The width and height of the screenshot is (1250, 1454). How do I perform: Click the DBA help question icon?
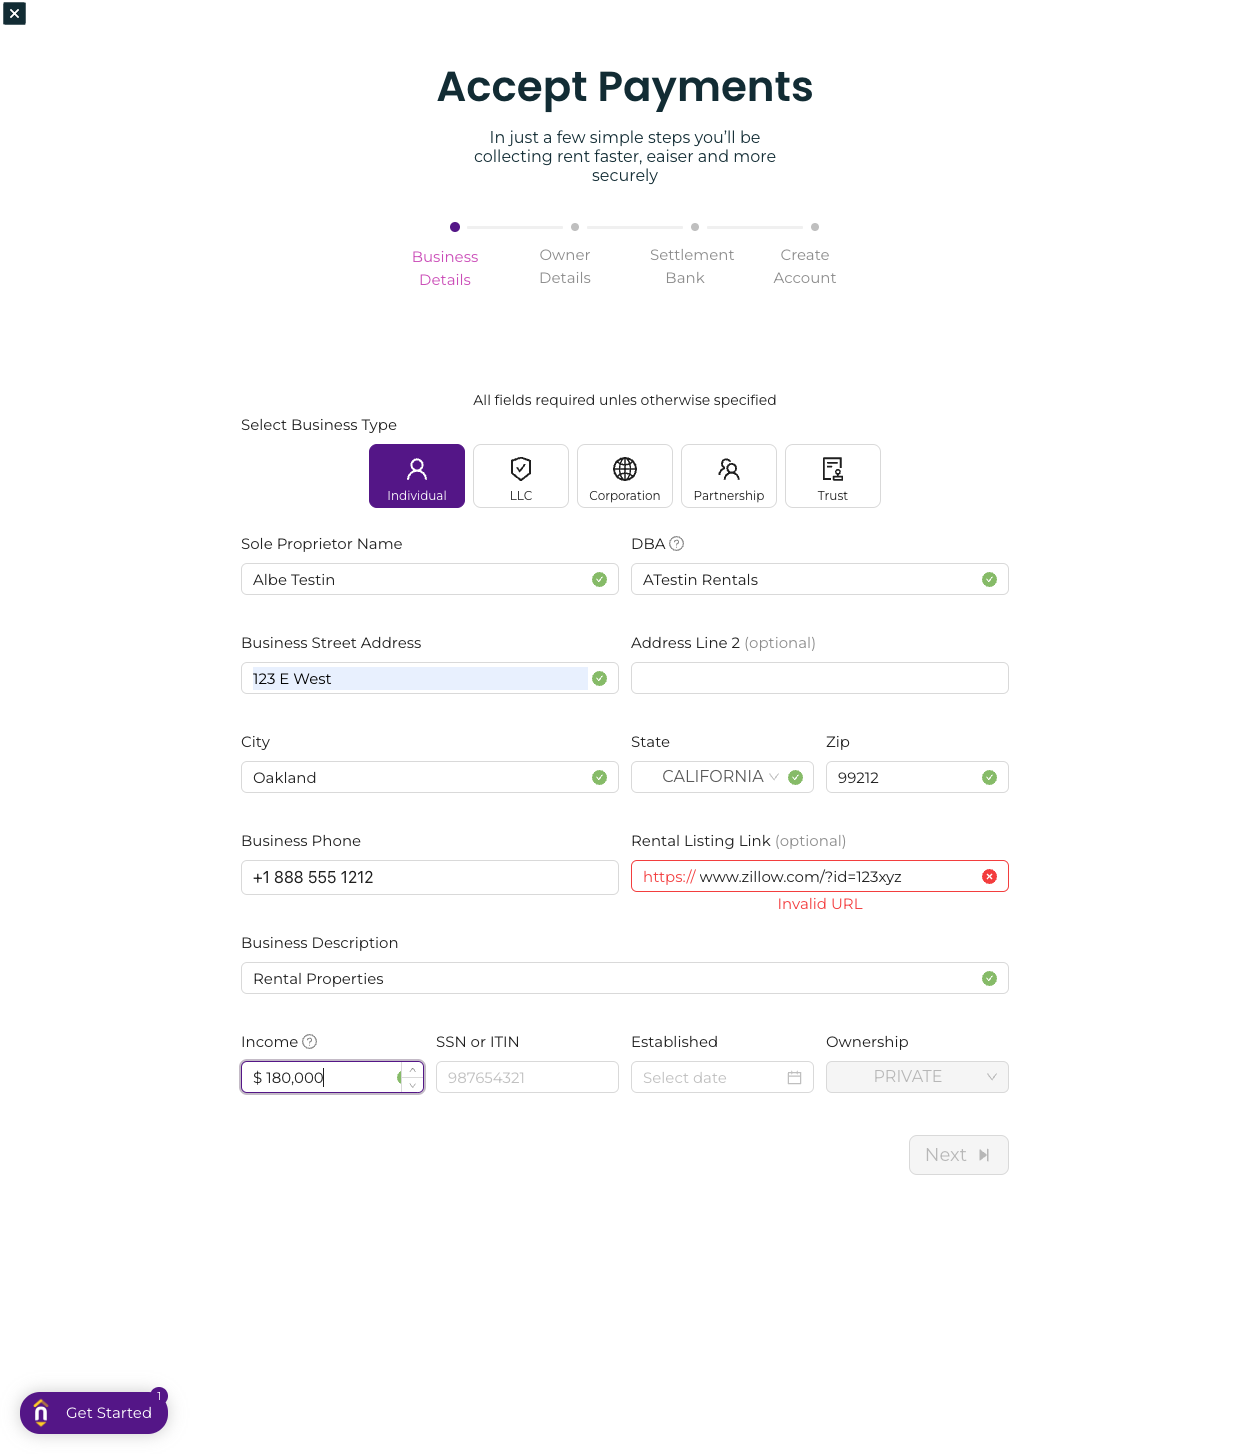(x=677, y=544)
